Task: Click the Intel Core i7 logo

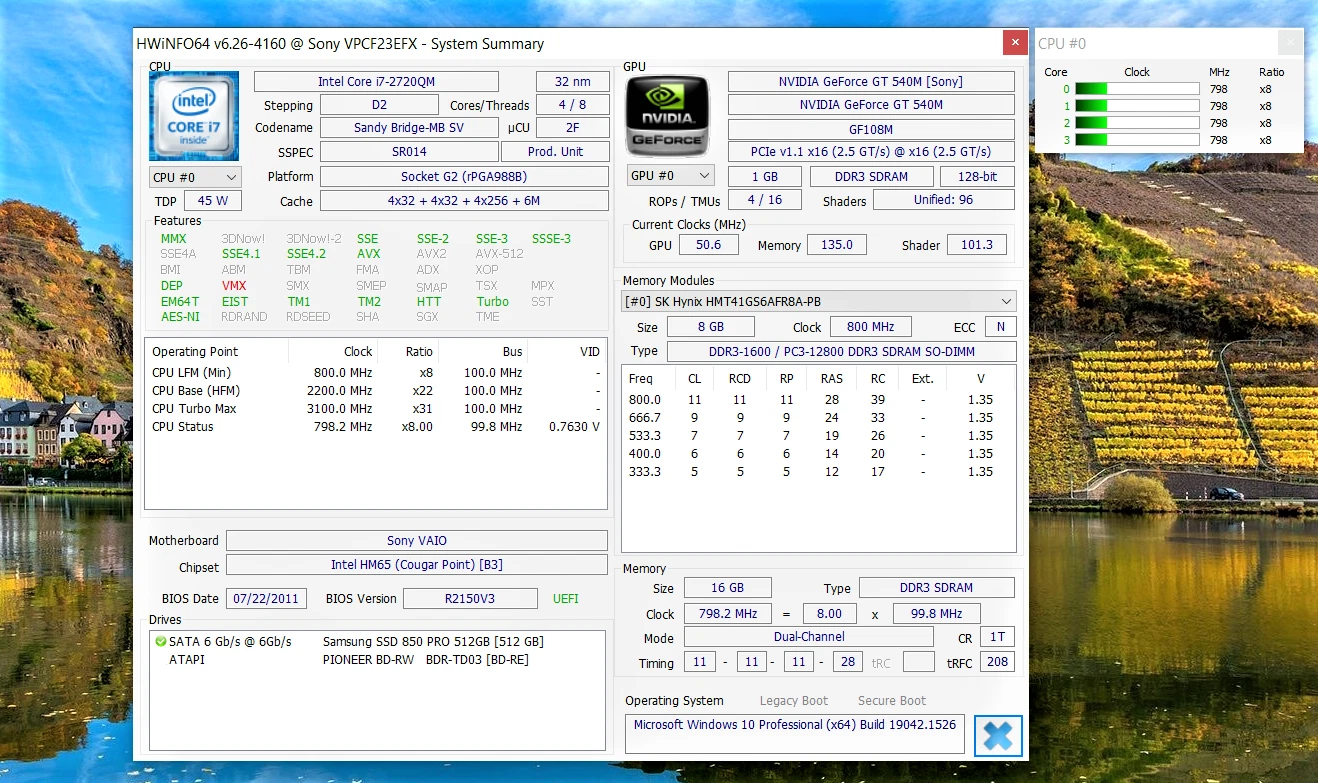Action: (194, 116)
